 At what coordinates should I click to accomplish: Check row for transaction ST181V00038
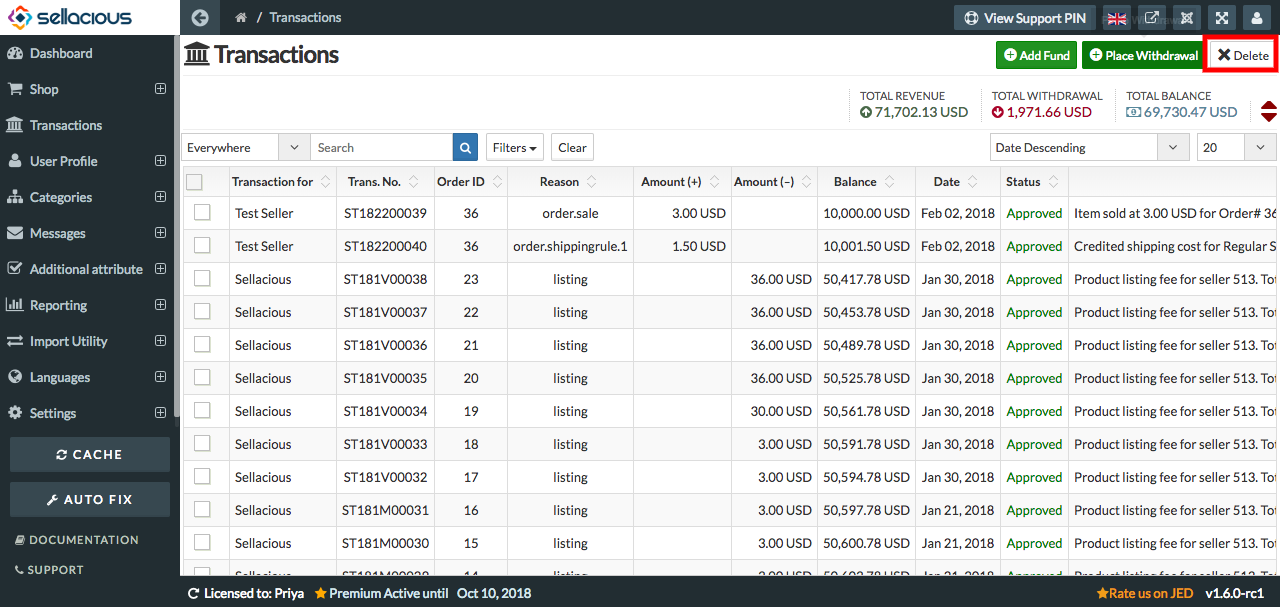[x=202, y=278]
